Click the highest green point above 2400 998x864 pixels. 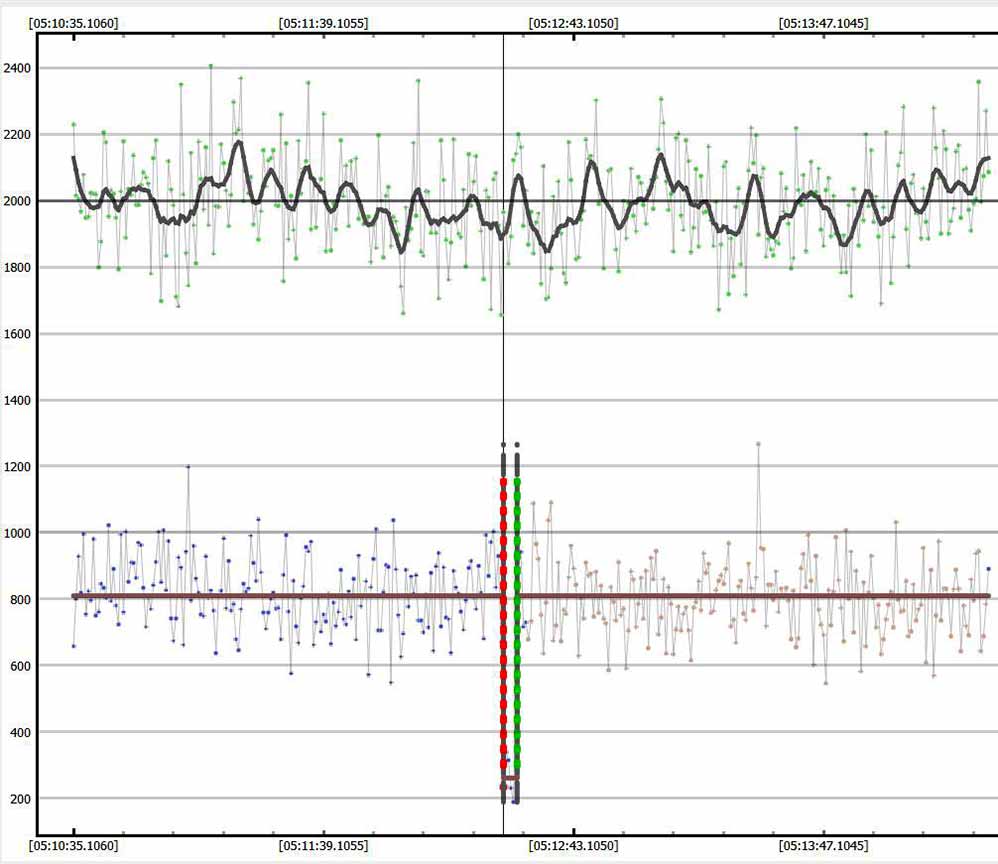[211, 66]
